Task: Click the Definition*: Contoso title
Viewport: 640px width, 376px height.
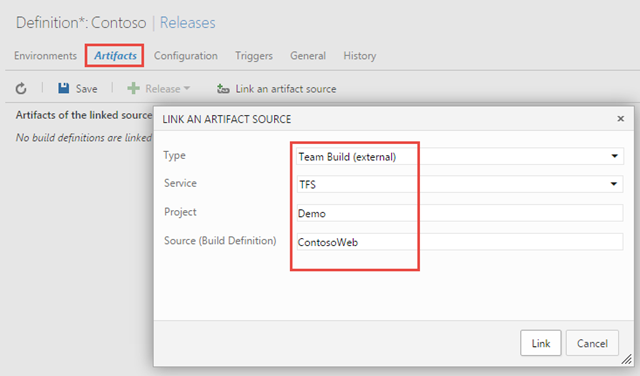Action: (81, 23)
